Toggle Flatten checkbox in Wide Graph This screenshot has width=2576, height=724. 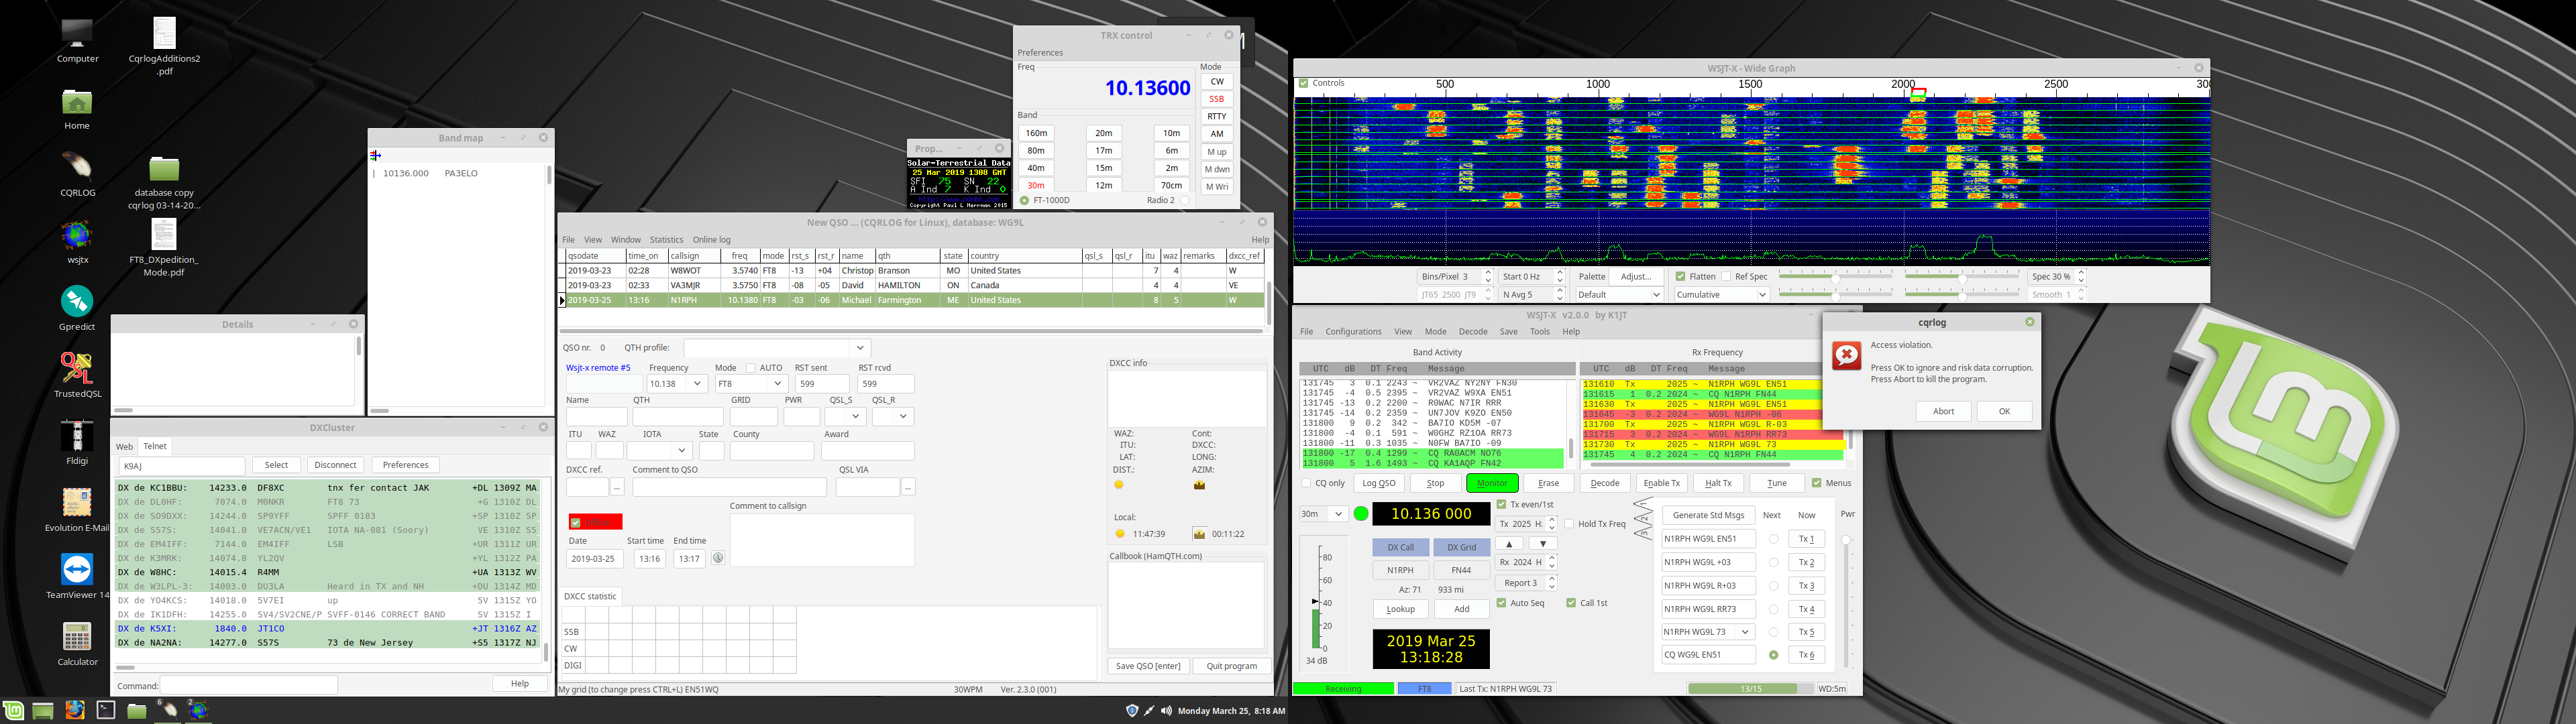(1681, 277)
